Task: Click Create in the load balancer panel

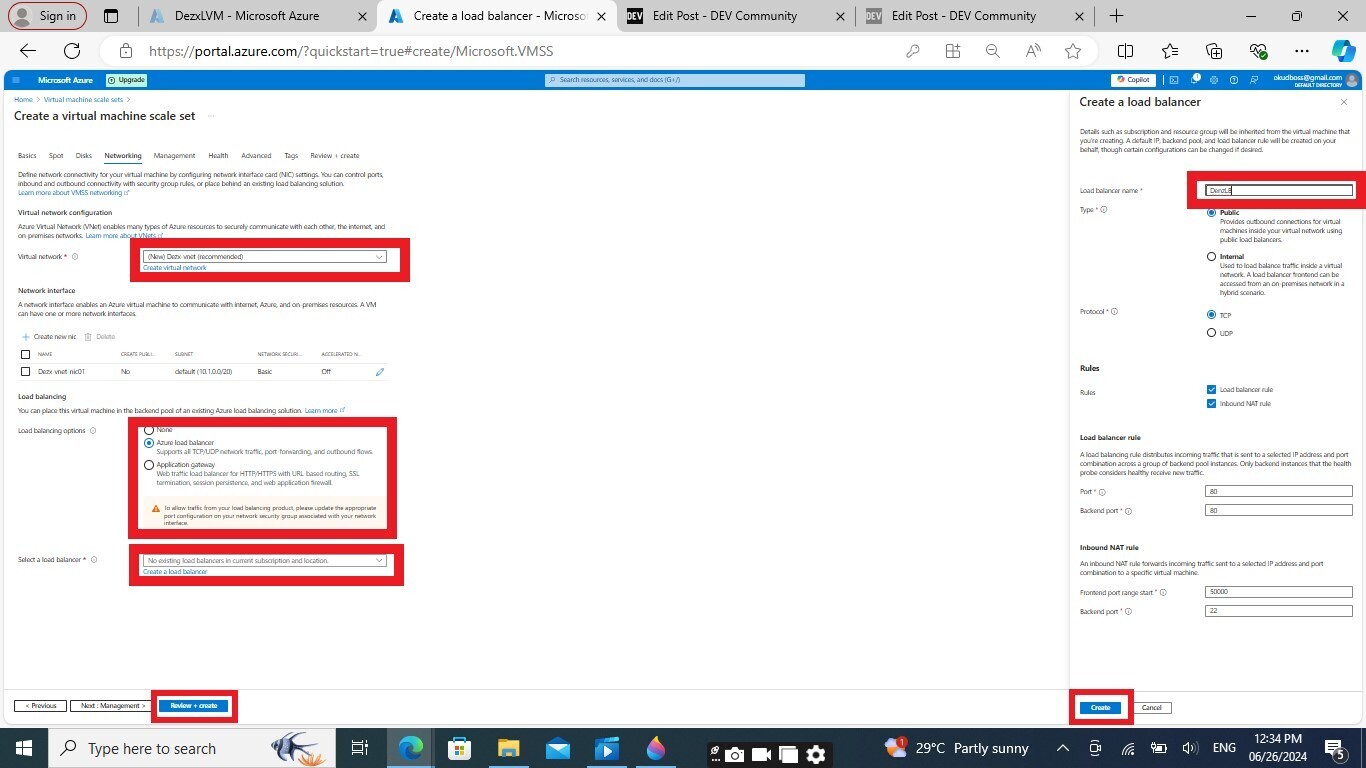Action: tap(1100, 708)
